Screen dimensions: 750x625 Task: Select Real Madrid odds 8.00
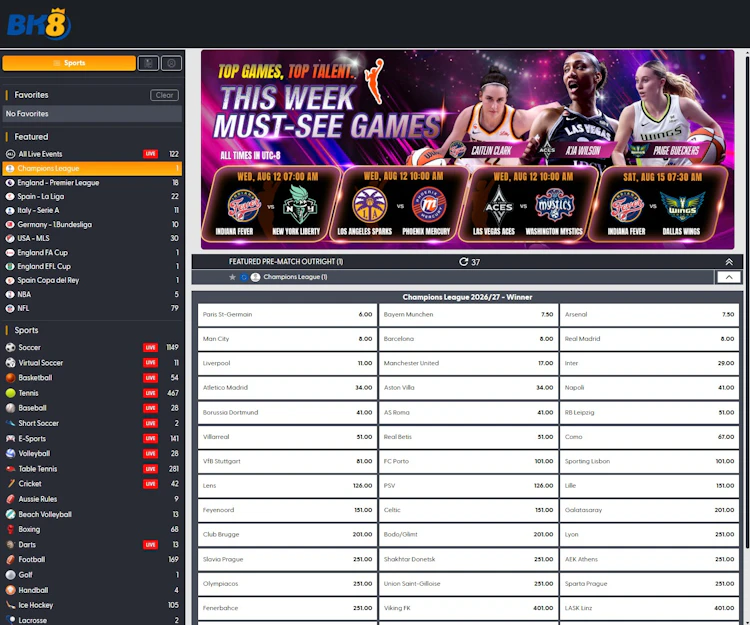tap(650, 339)
